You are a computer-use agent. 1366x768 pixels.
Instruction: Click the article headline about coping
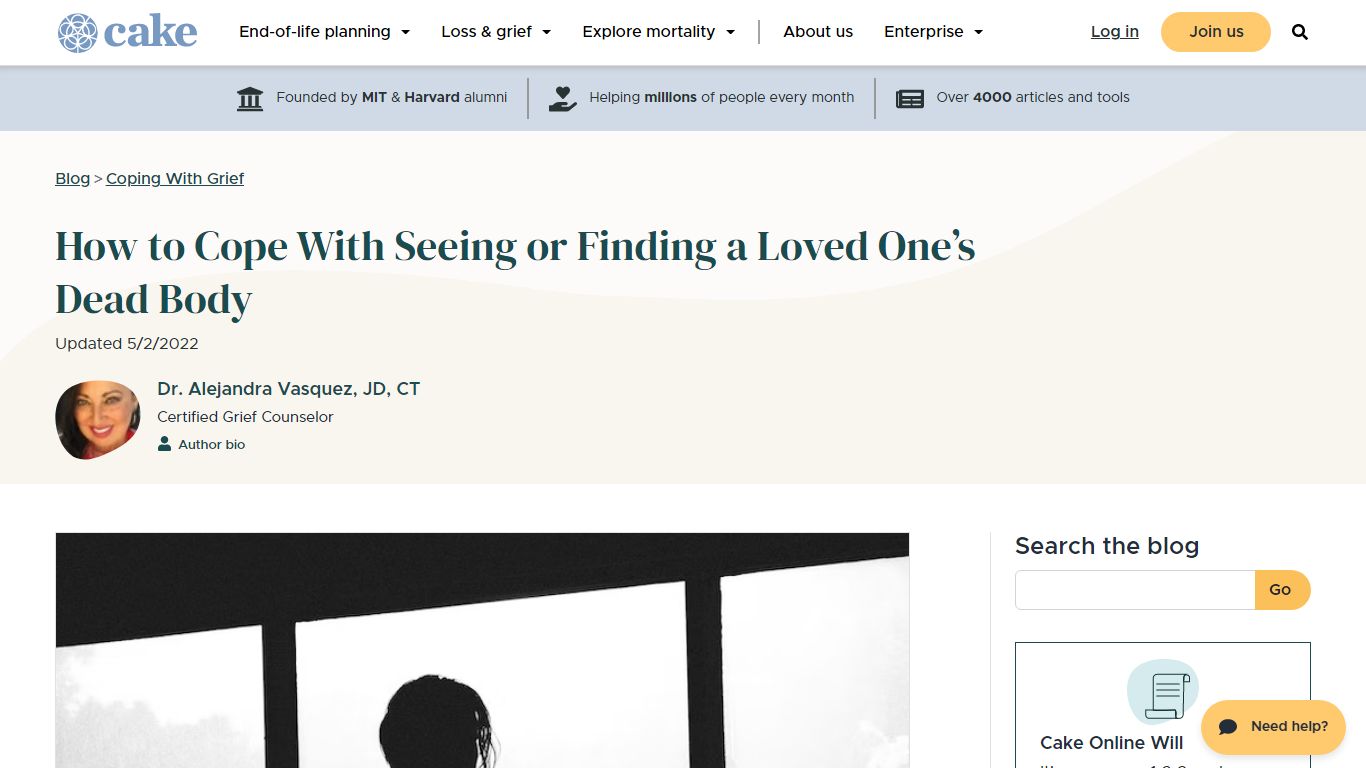[x=515, y=272]
